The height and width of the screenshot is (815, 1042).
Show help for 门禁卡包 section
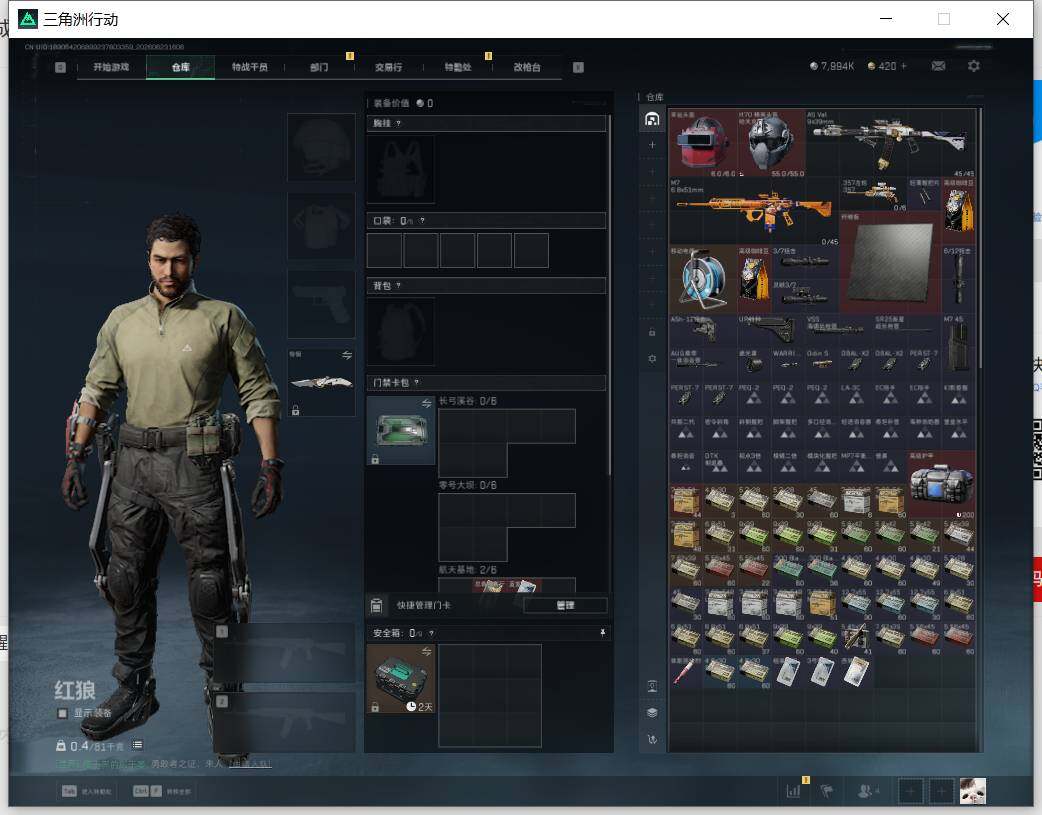417,382
